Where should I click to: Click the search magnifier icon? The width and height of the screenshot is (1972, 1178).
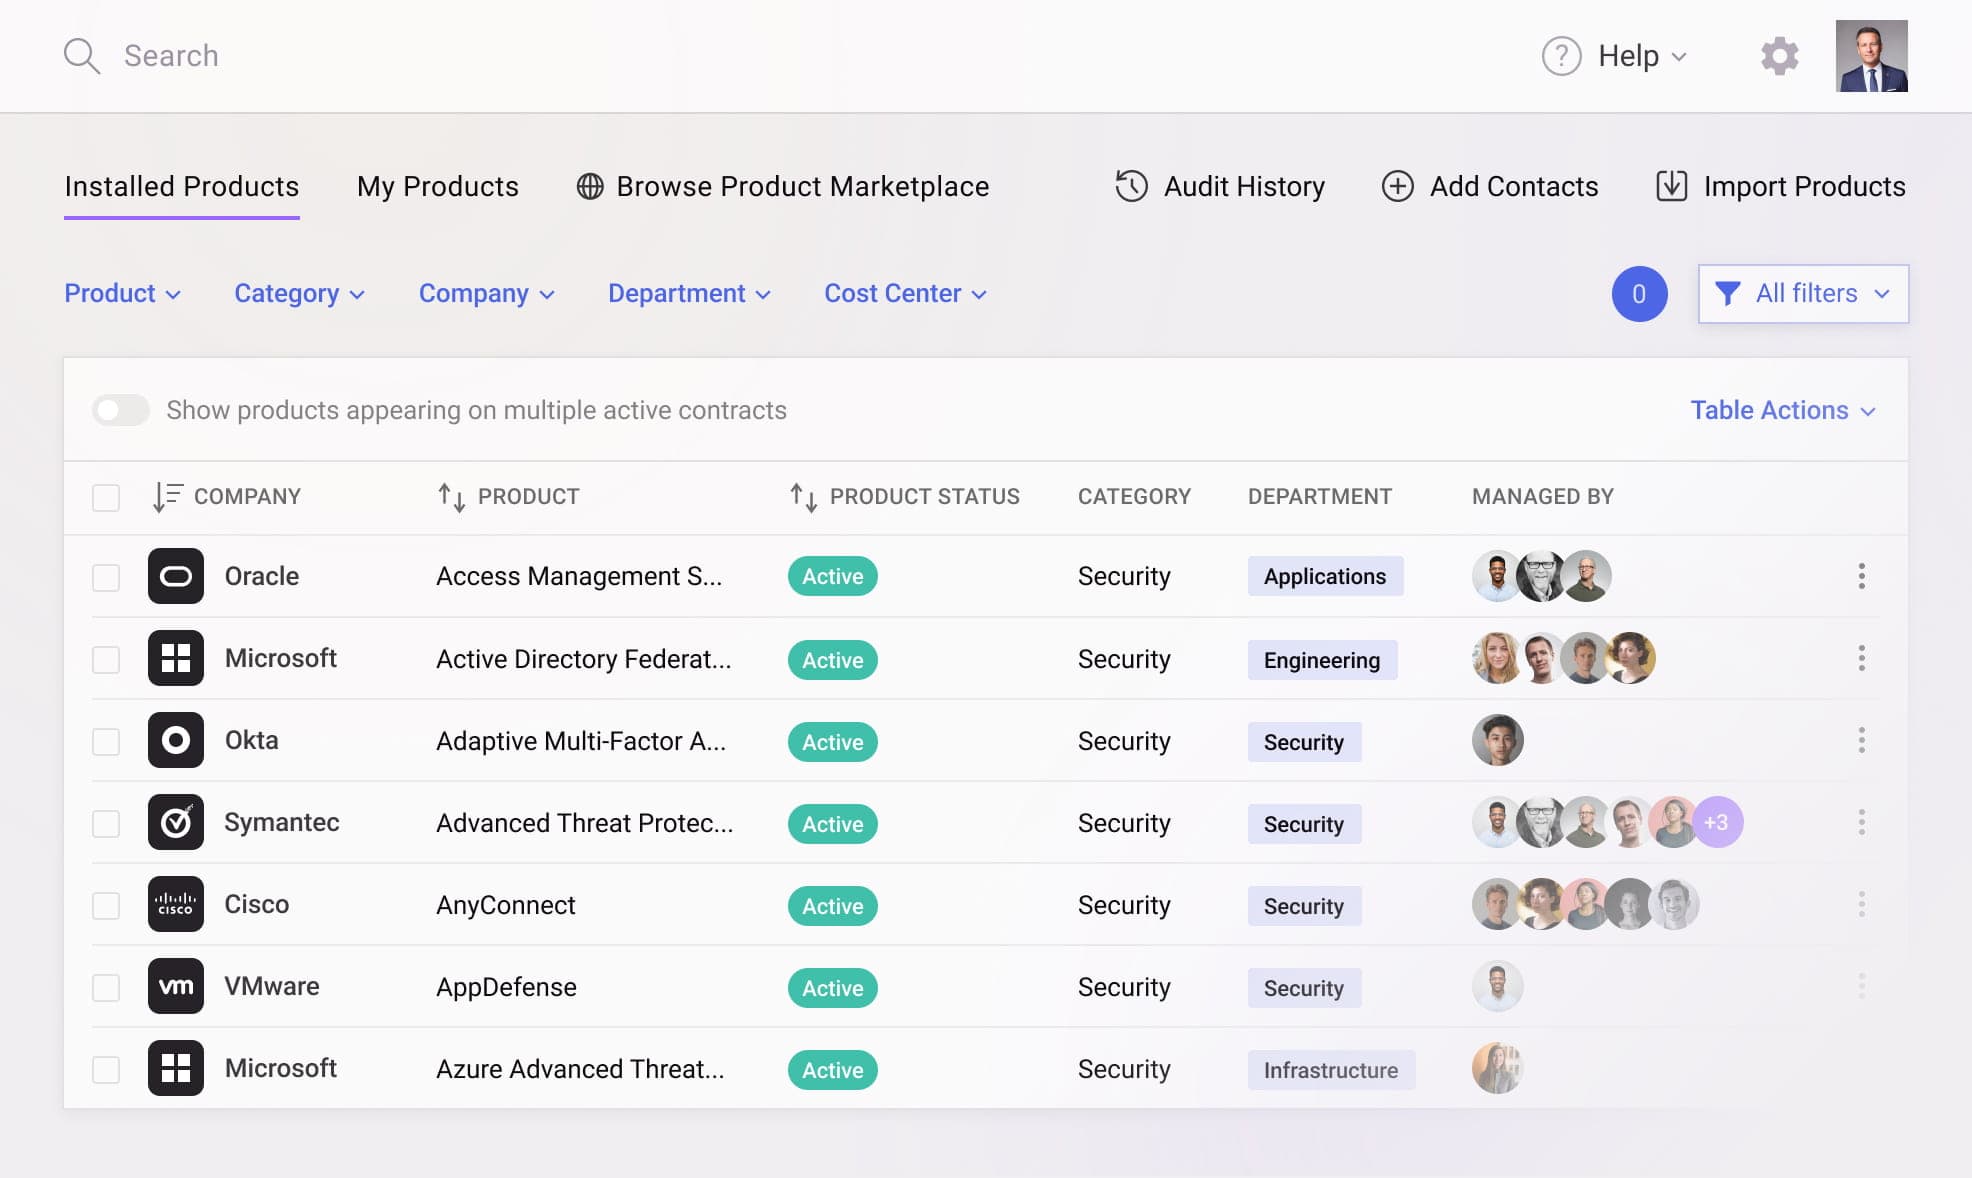[x=82, y=56]
